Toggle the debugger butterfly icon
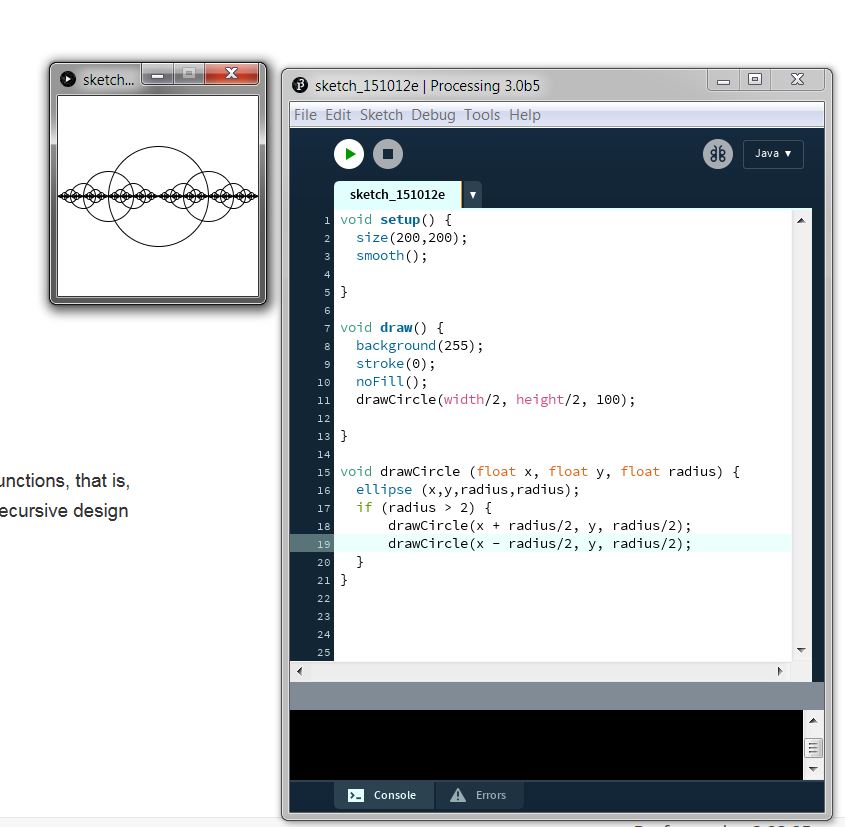 coord(717,154)
